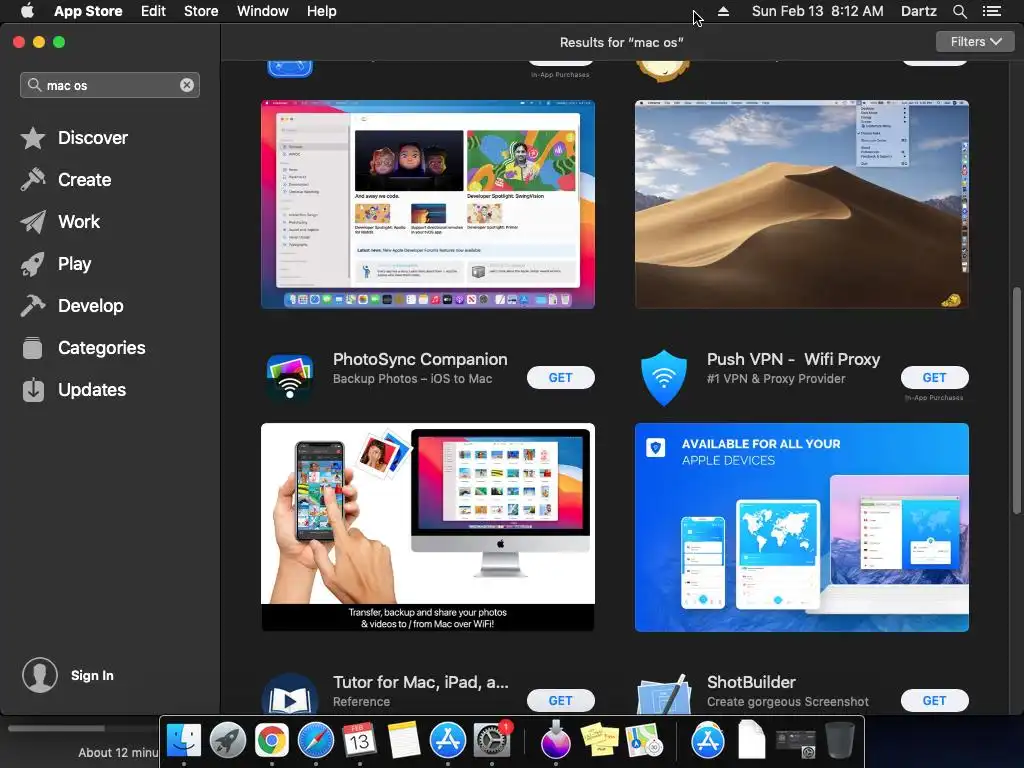The width and height of the screenshot is (1024, 768).
Task: Open Launchpad from the Dock
Action: click(228, 740)
